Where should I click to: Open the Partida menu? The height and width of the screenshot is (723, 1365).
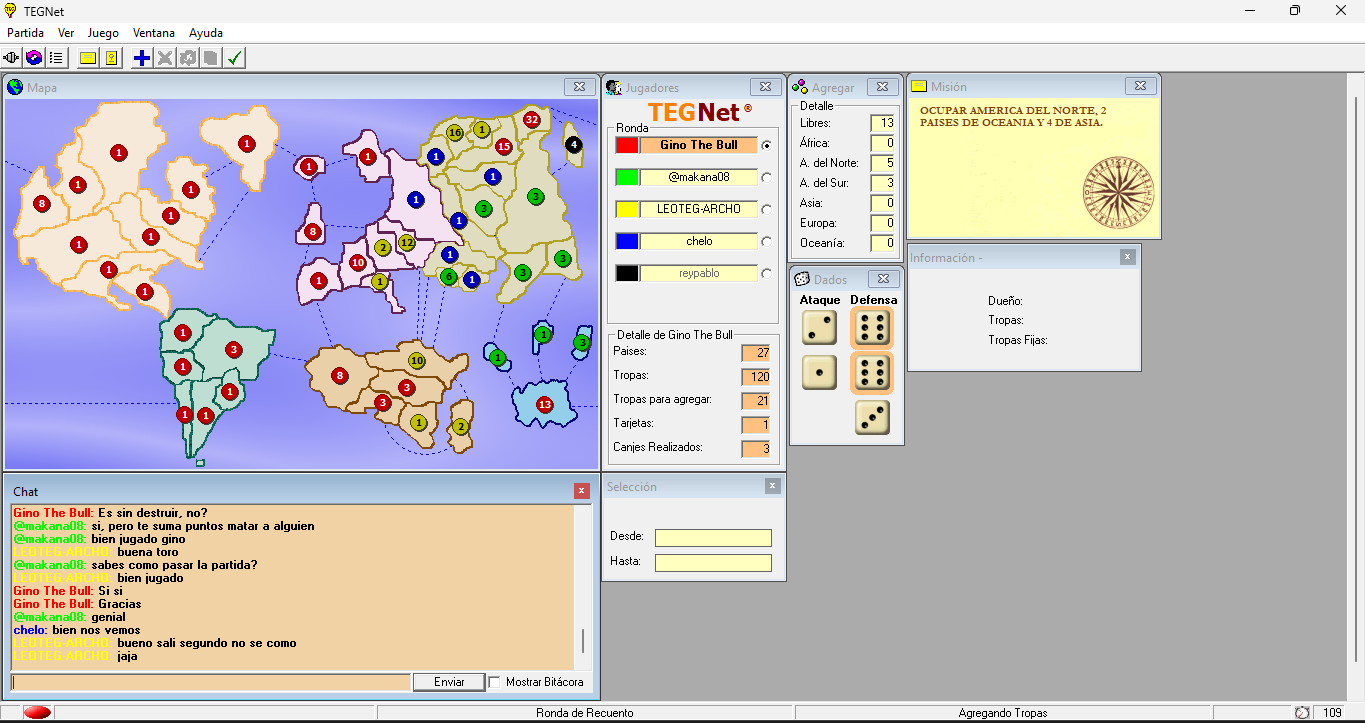coord(26,33)
